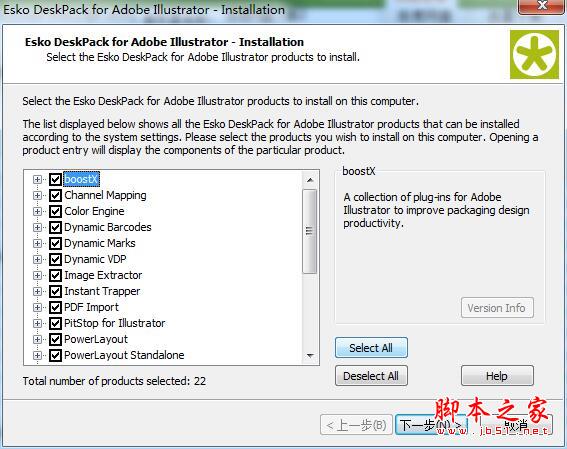567x449 pixels.
Task: Expand the boostX product tree node
Action: coord(37,179)
